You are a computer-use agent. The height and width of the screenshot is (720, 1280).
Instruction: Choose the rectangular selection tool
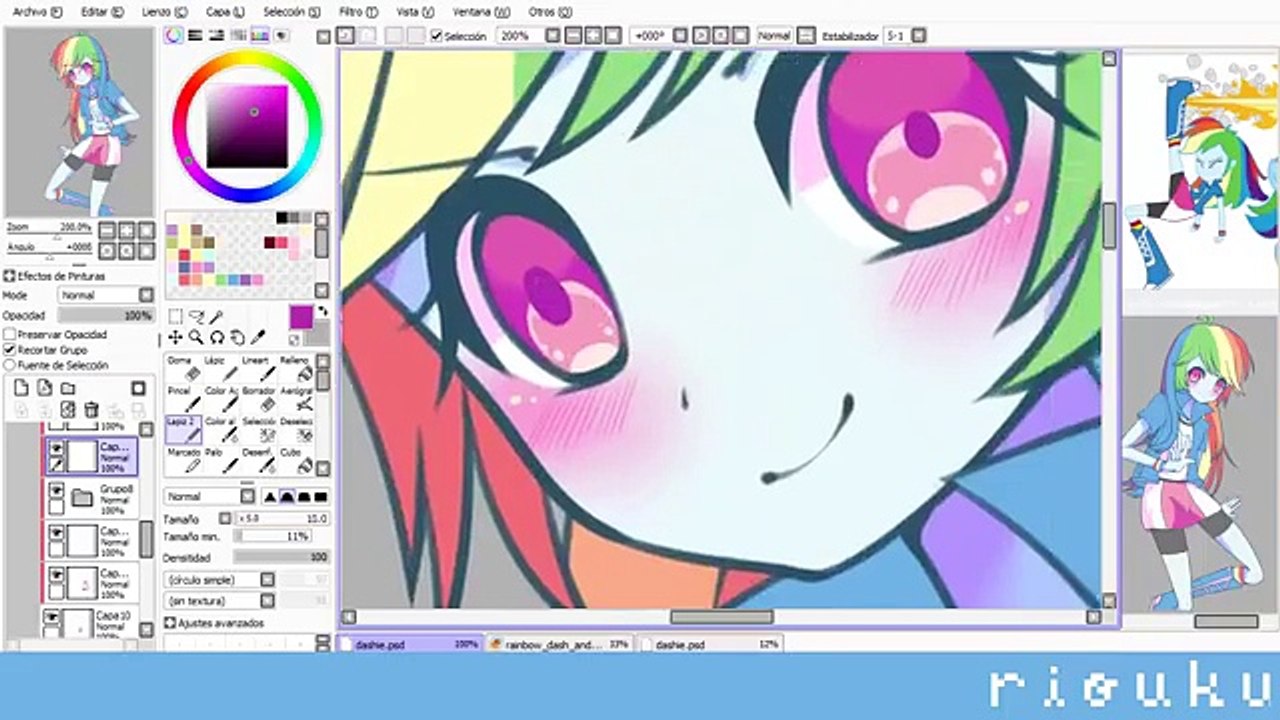tap(175, 317)
